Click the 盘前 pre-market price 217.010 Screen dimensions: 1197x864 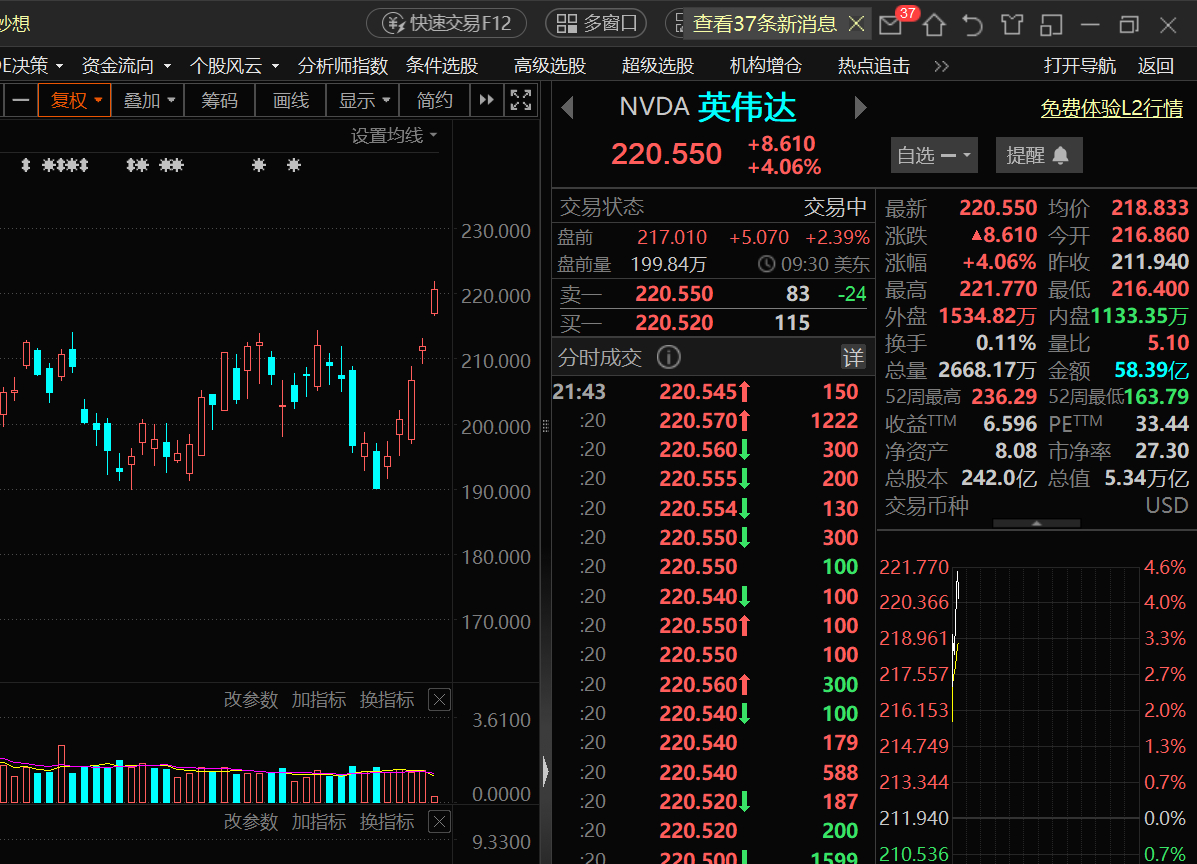[672, 237]
